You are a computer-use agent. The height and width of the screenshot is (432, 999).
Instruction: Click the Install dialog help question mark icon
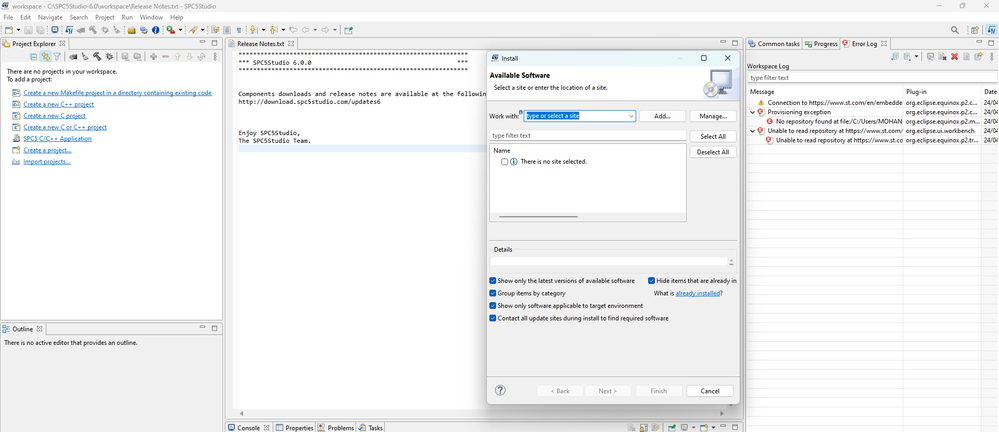[500, 391]
